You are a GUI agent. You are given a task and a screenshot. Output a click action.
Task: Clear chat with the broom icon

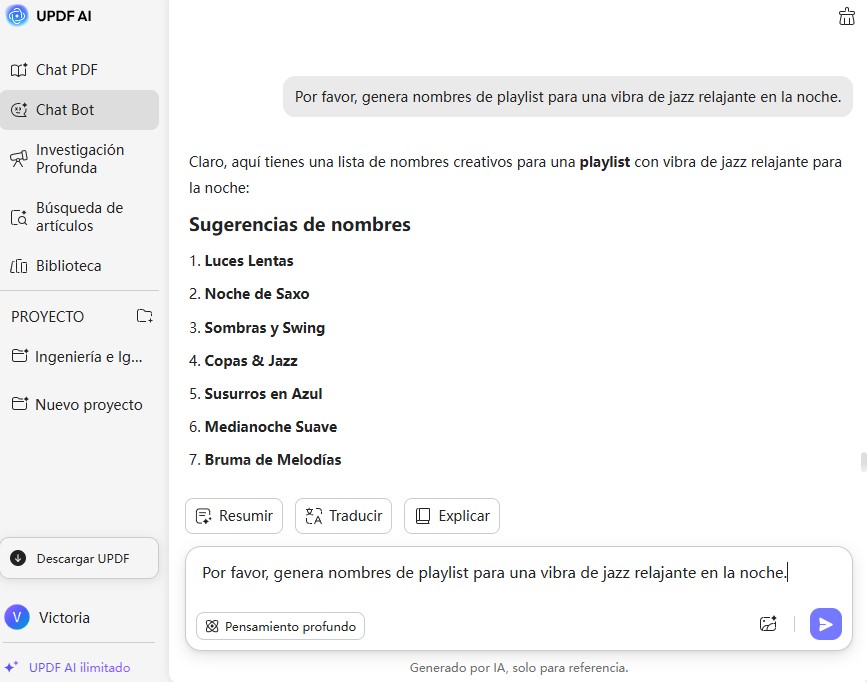coord(847,16)
